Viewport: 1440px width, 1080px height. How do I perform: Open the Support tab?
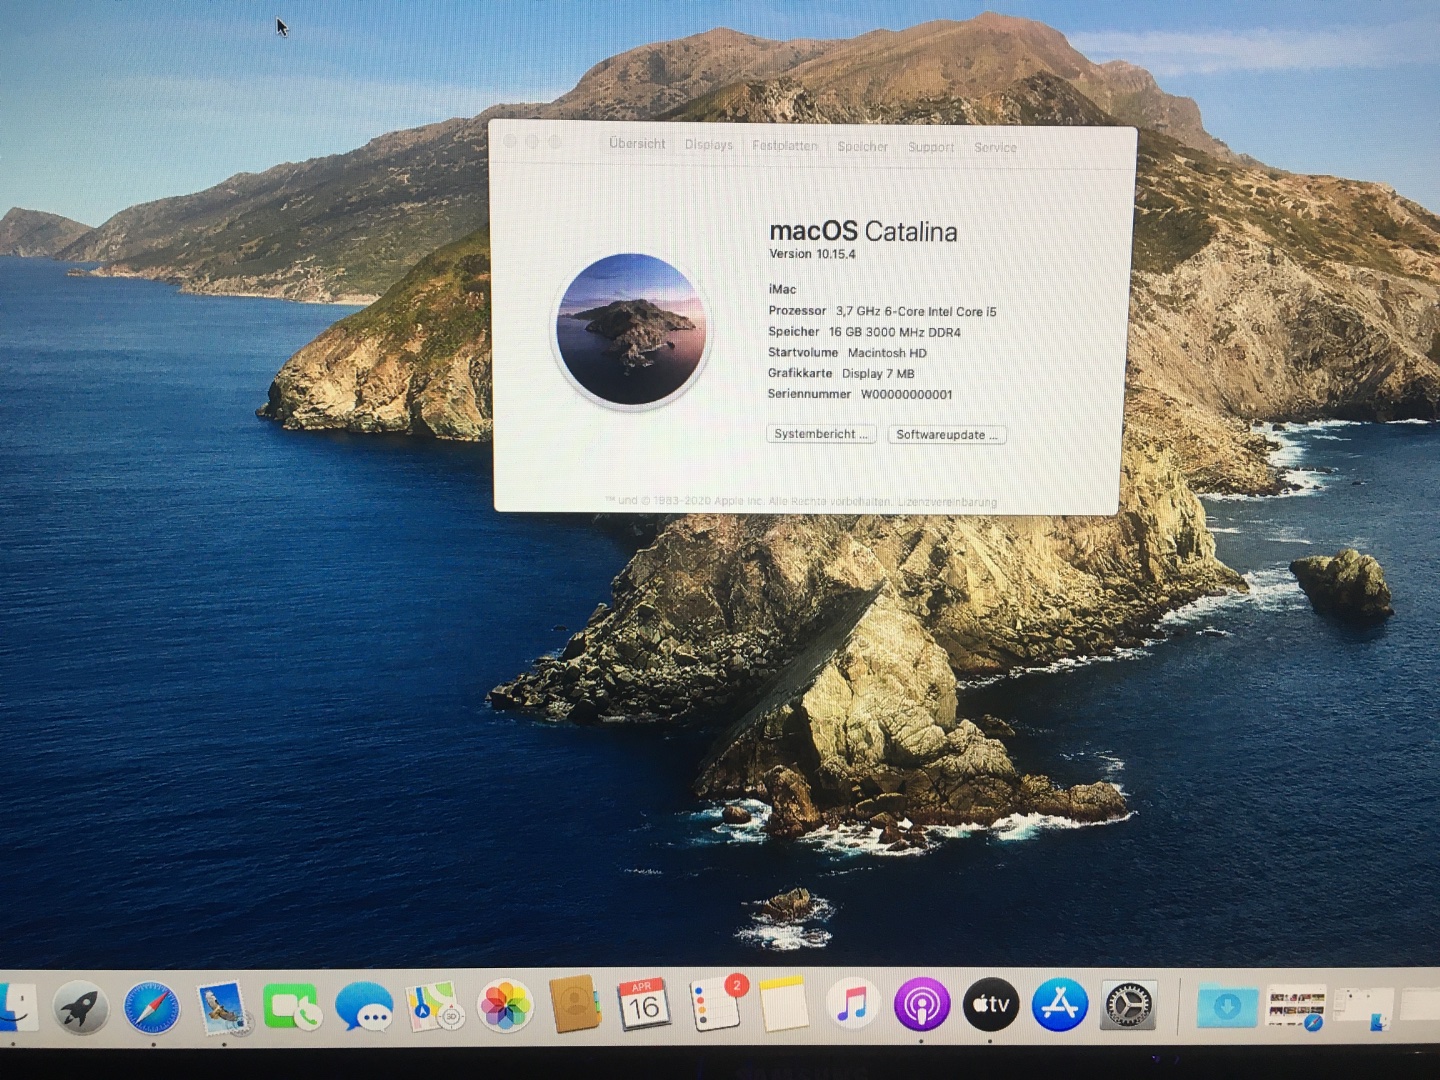coord(930,147)
